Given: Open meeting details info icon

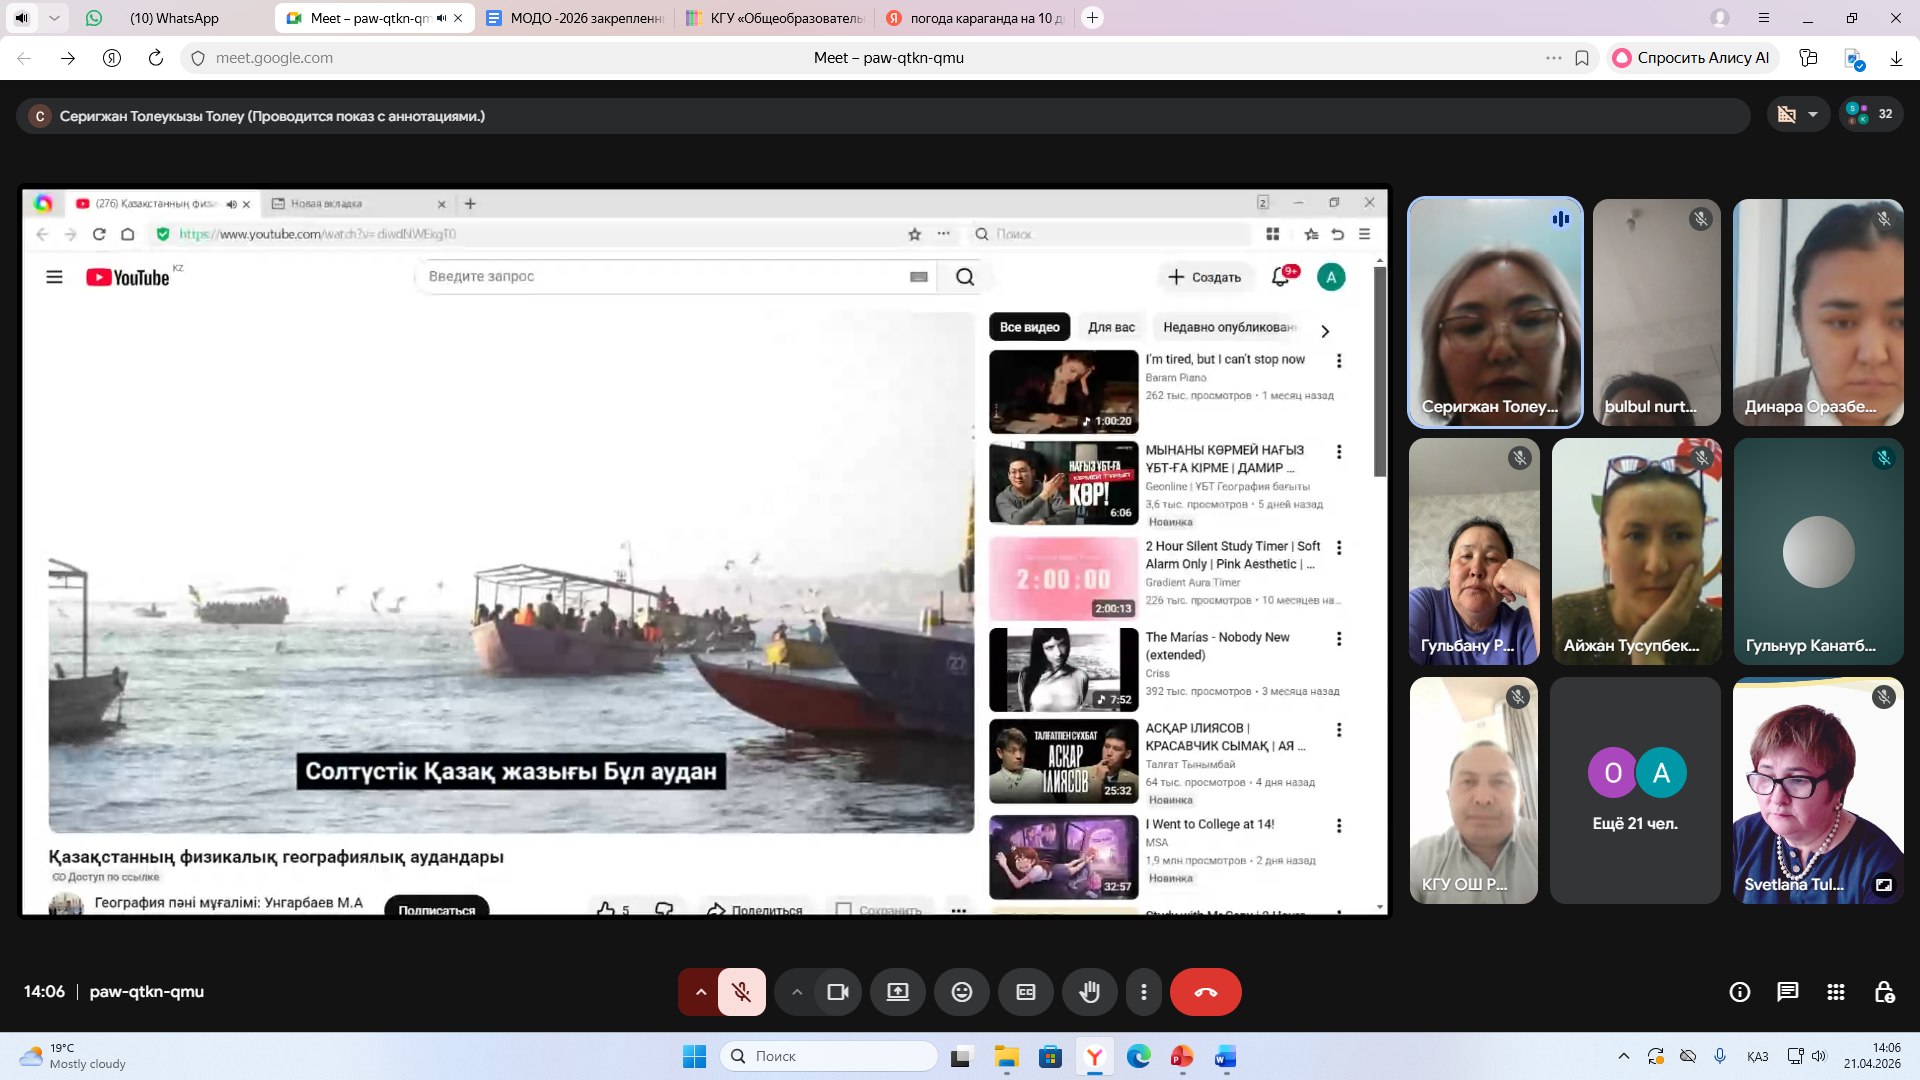Looking at the screenshot, I should coord(1739,992).
